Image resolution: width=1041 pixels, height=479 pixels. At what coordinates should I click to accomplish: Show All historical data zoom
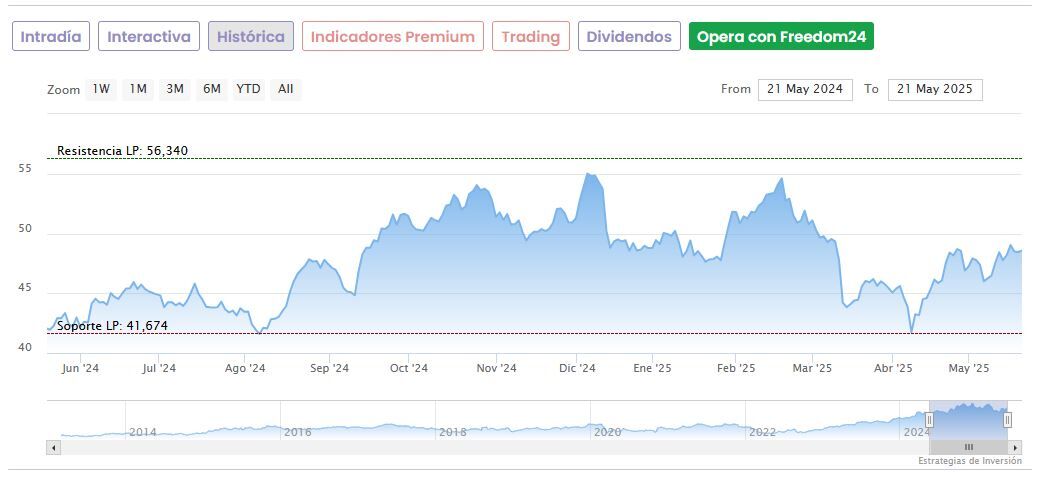pyautogui.click(x=286, y=89)
